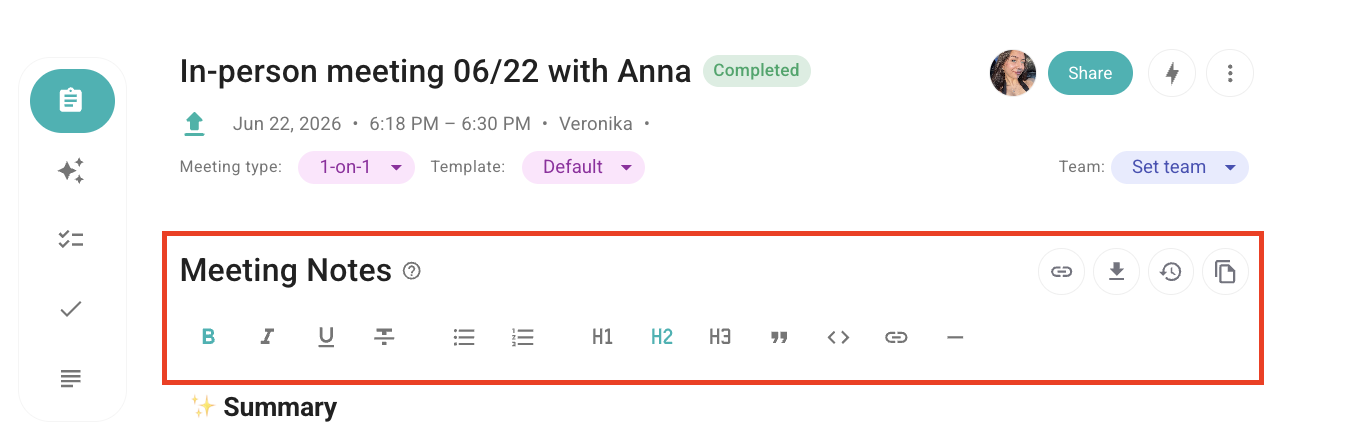Apply strikethrough formatting

click(384, 337)
